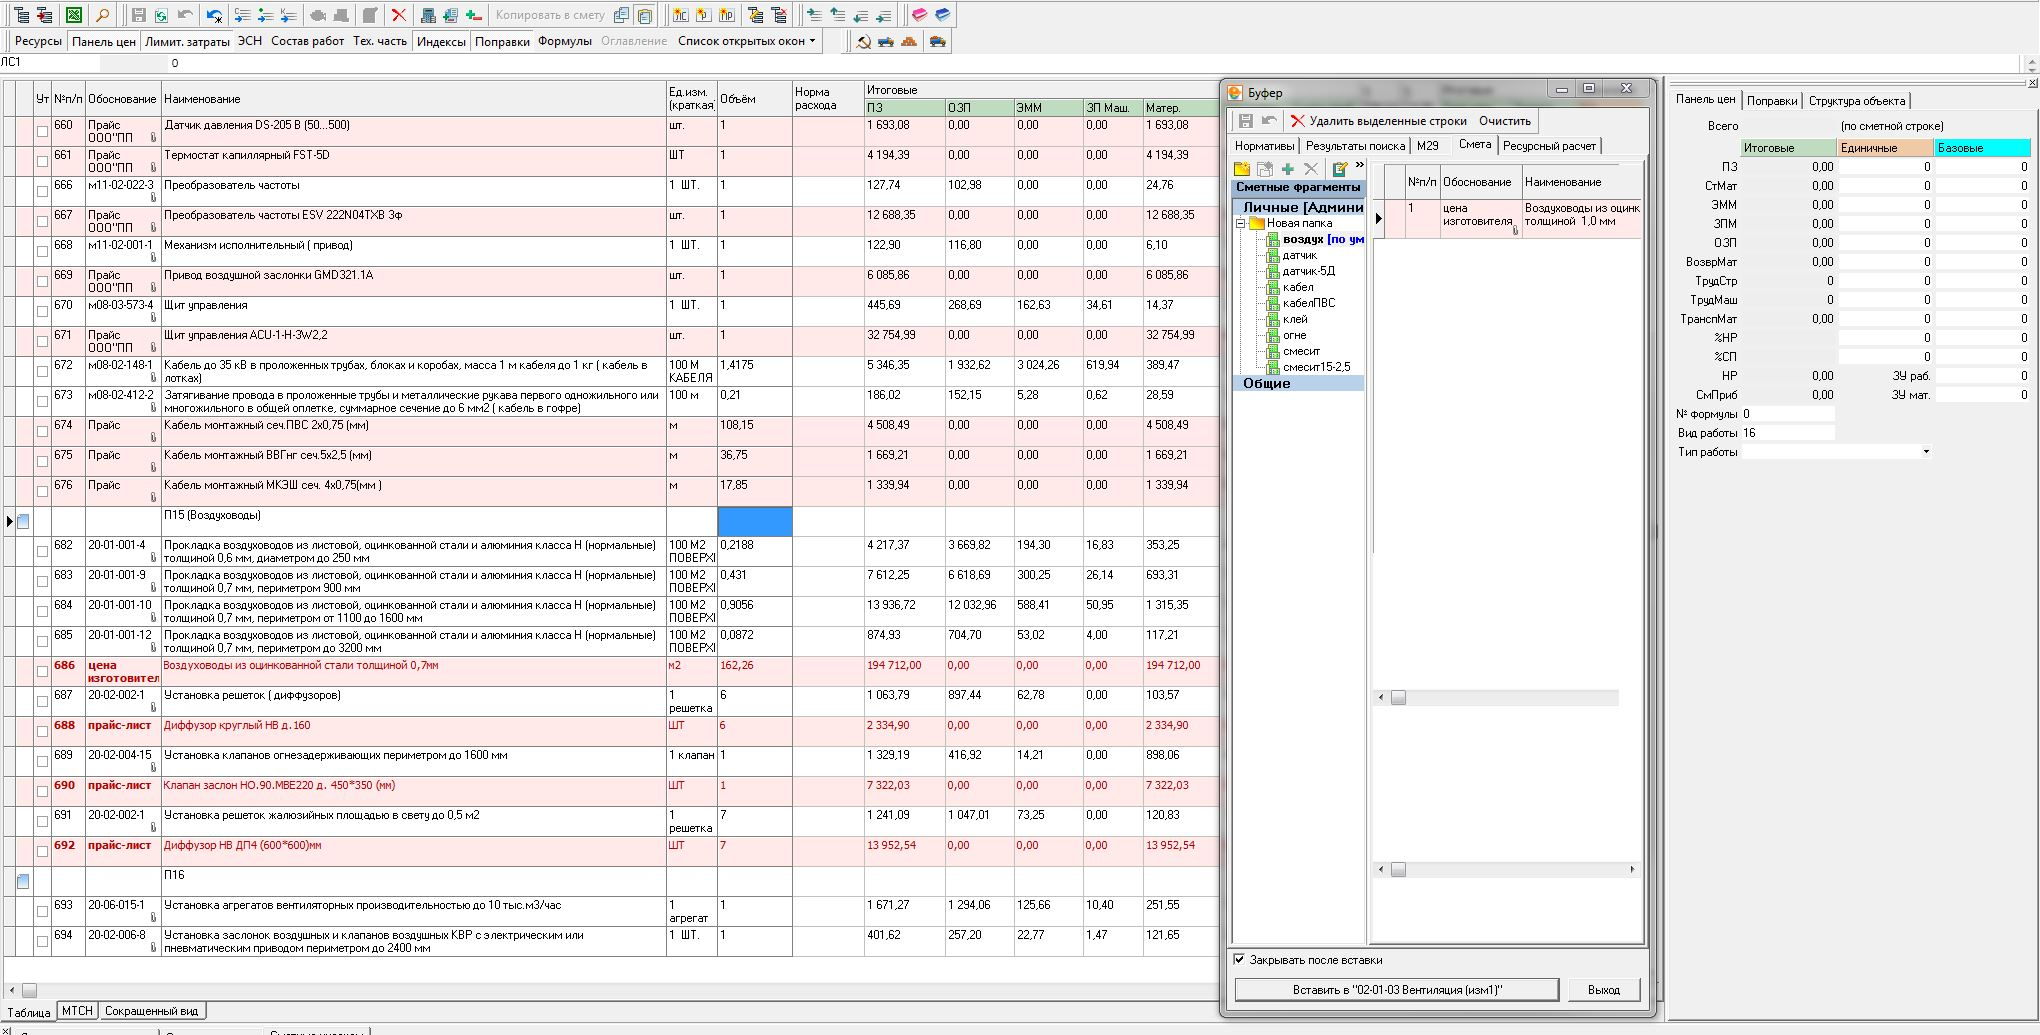The width and height of the screenshot is (2040, 1035).
Task: Click main table horizontal scrollbar thumb
Action: [x=29, y=990]
